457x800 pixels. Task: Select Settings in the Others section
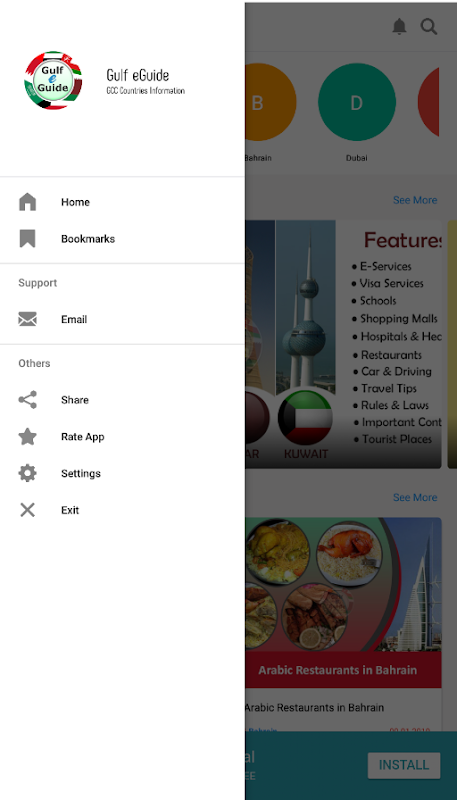(x=122, y=473)
